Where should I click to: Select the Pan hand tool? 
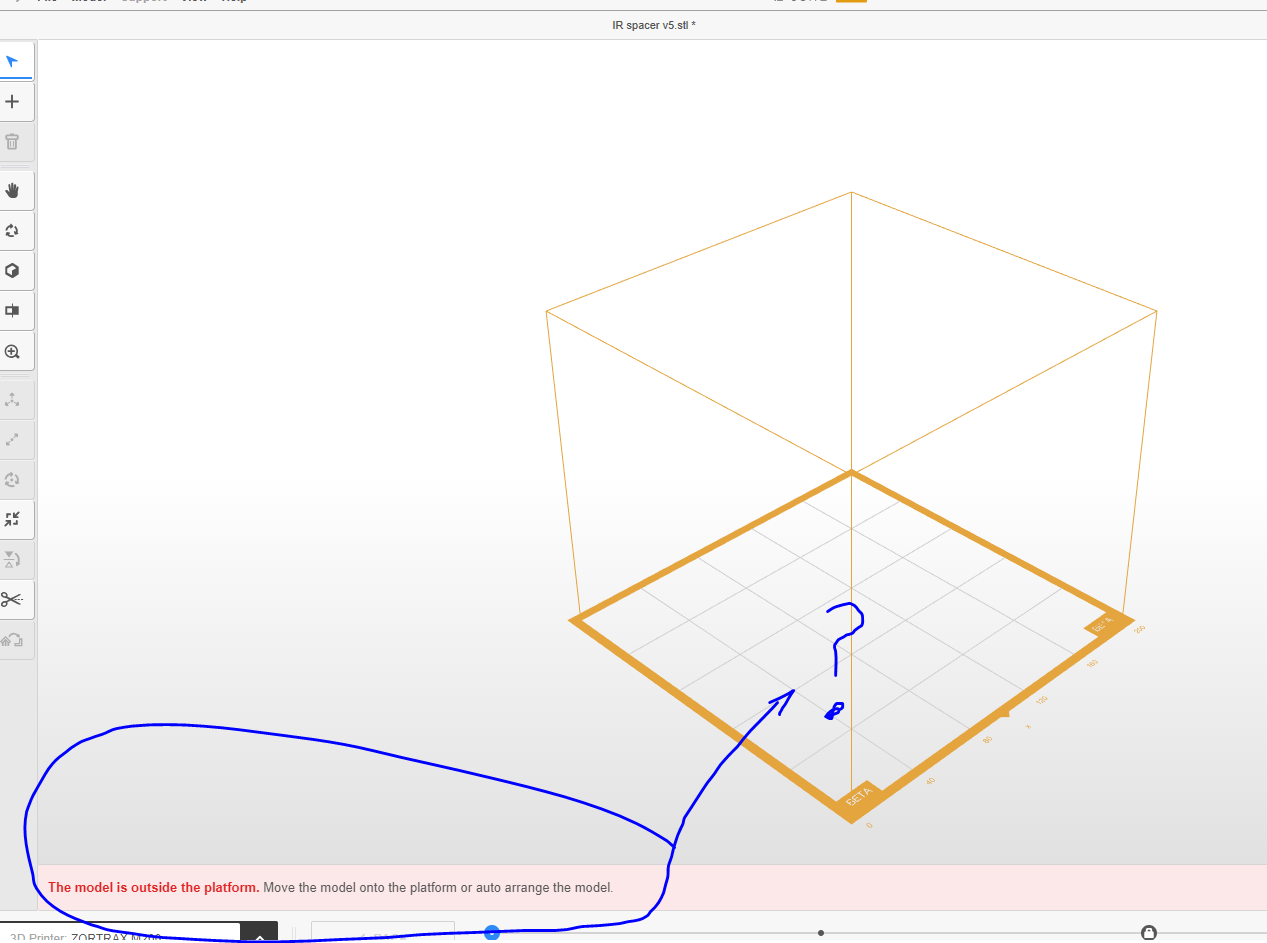coord(13,190)
